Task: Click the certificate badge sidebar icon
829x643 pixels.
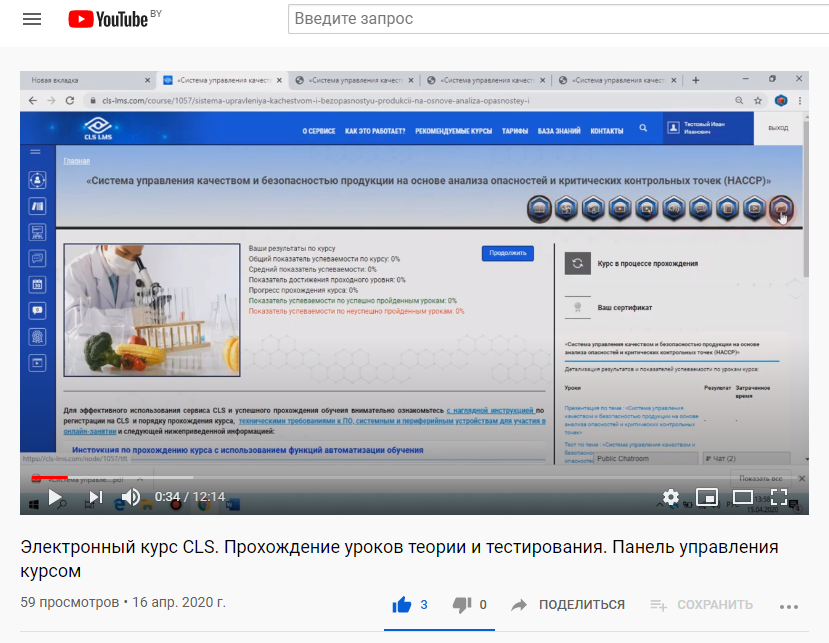Action: pyautogui.click(x=37, y=337)
